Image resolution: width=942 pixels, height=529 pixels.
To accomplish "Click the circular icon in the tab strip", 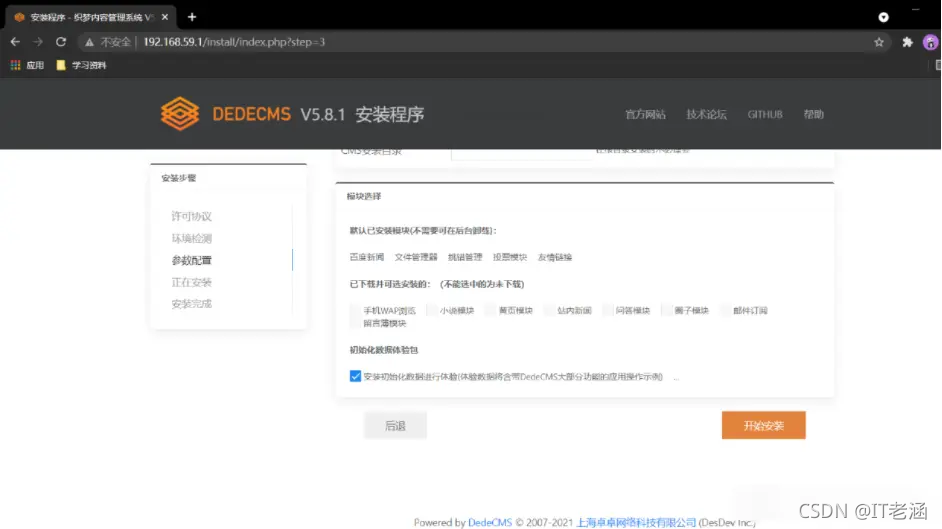I will pos(883,17).
